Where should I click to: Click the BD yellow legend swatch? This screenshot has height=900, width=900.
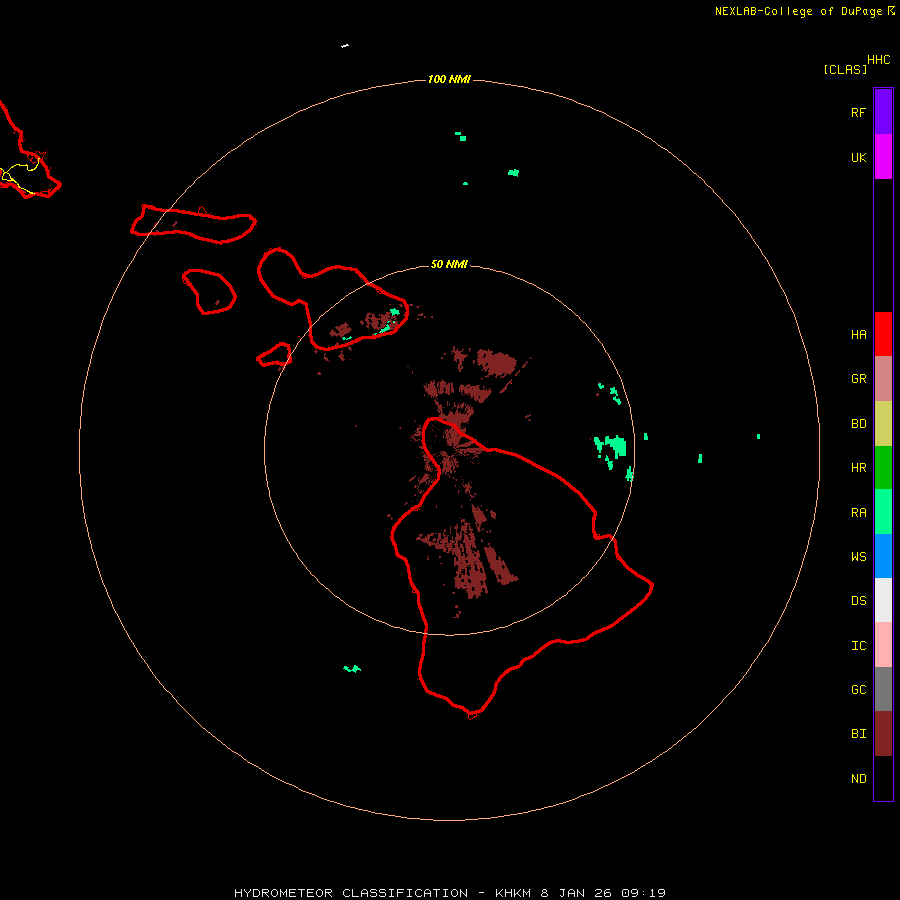coord(883,424)
